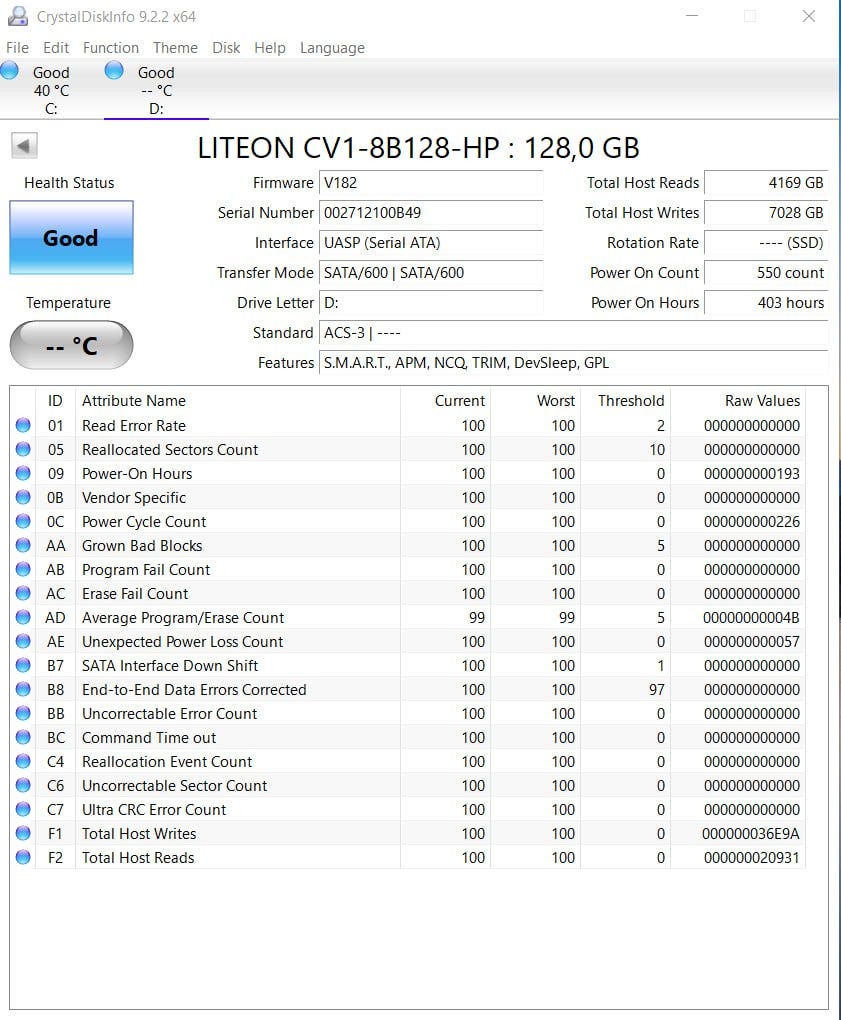Viewport: 841px width, 1020px height.
Task: Go to previous disk with left arrow
Action: tap(24, 146)
